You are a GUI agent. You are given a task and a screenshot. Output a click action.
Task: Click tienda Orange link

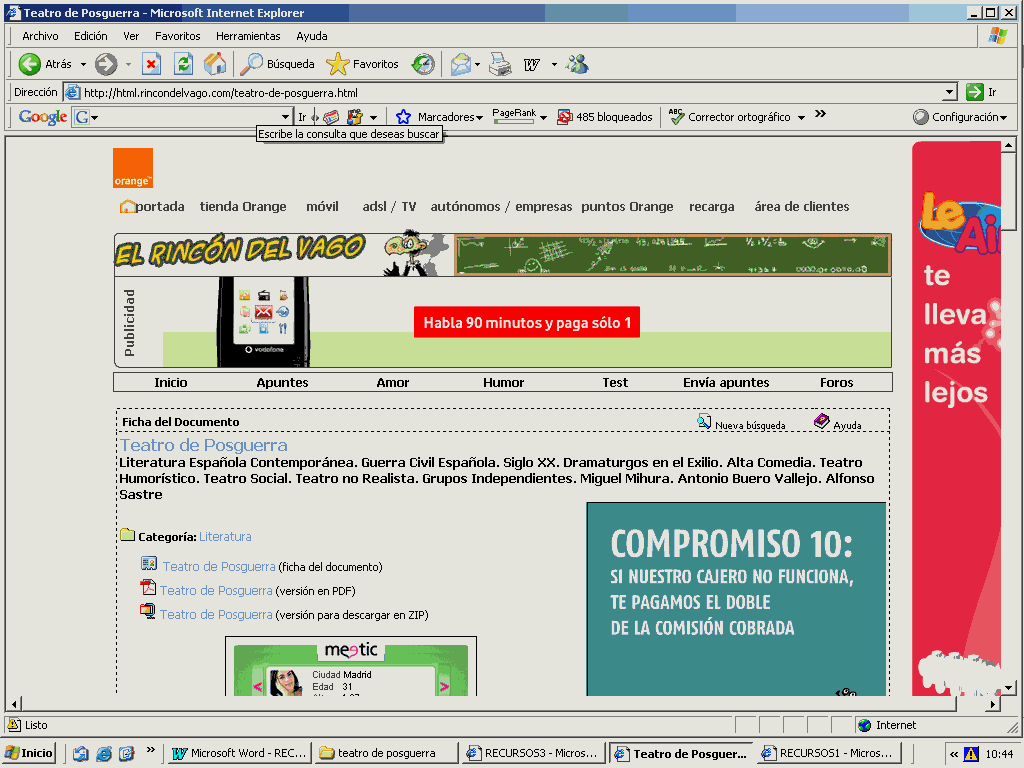tap(243, 206)
